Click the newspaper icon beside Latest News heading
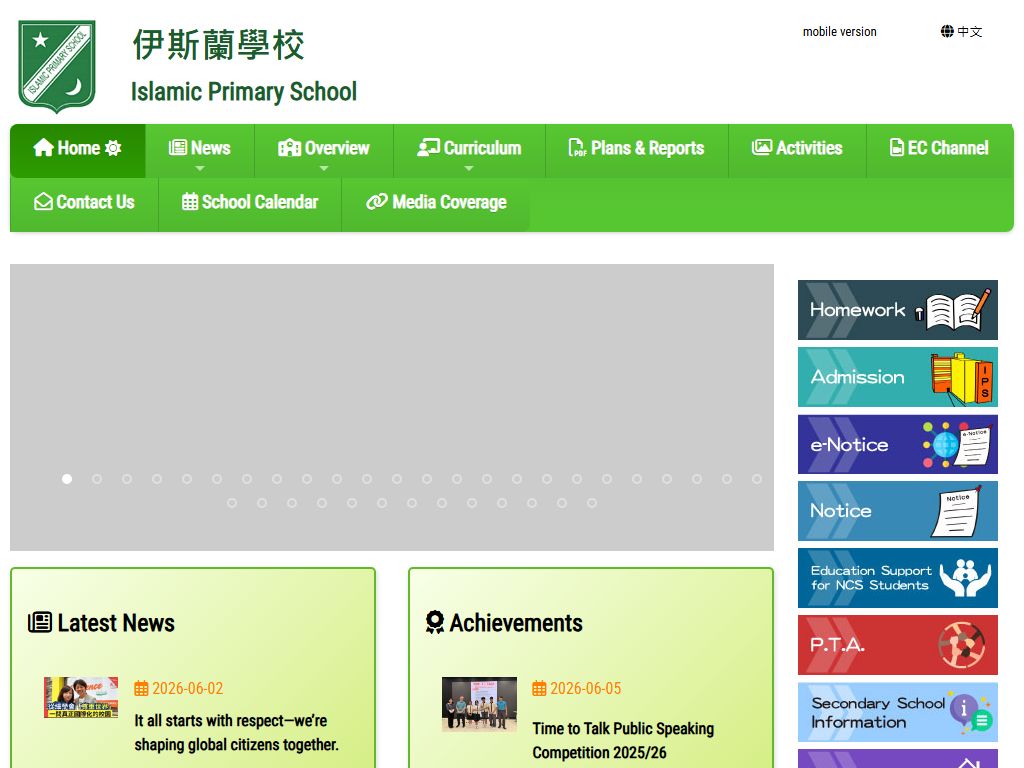Image resolution: width=1024 pixels, height=768 pixels. [40, 622]
